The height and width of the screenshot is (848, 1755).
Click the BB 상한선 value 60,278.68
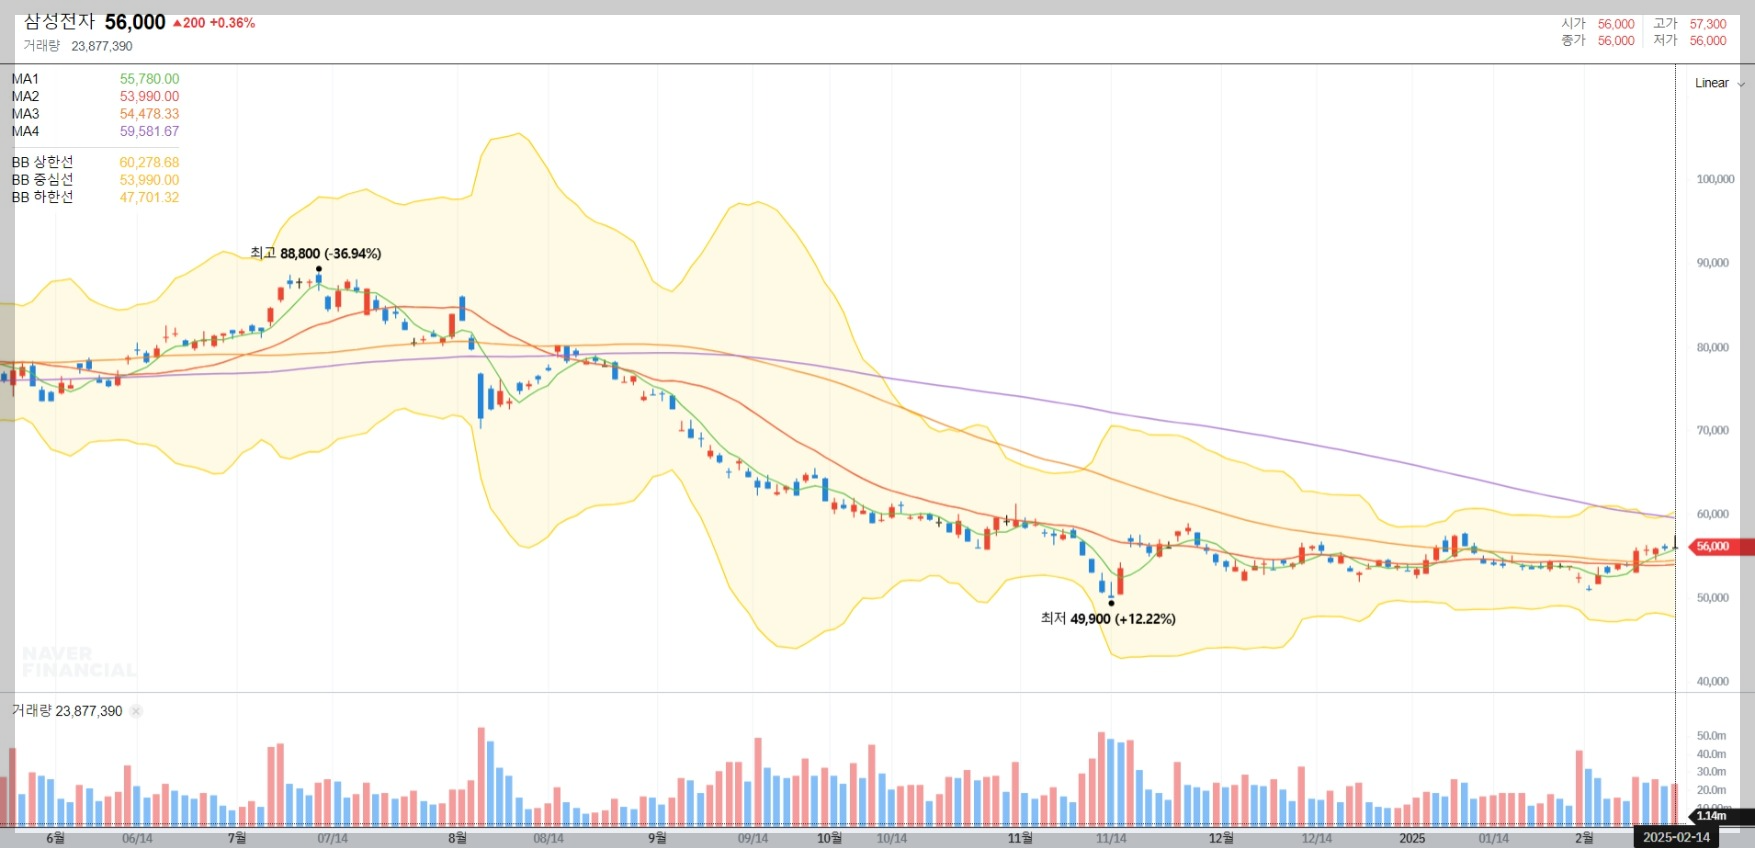pos(149,162)
